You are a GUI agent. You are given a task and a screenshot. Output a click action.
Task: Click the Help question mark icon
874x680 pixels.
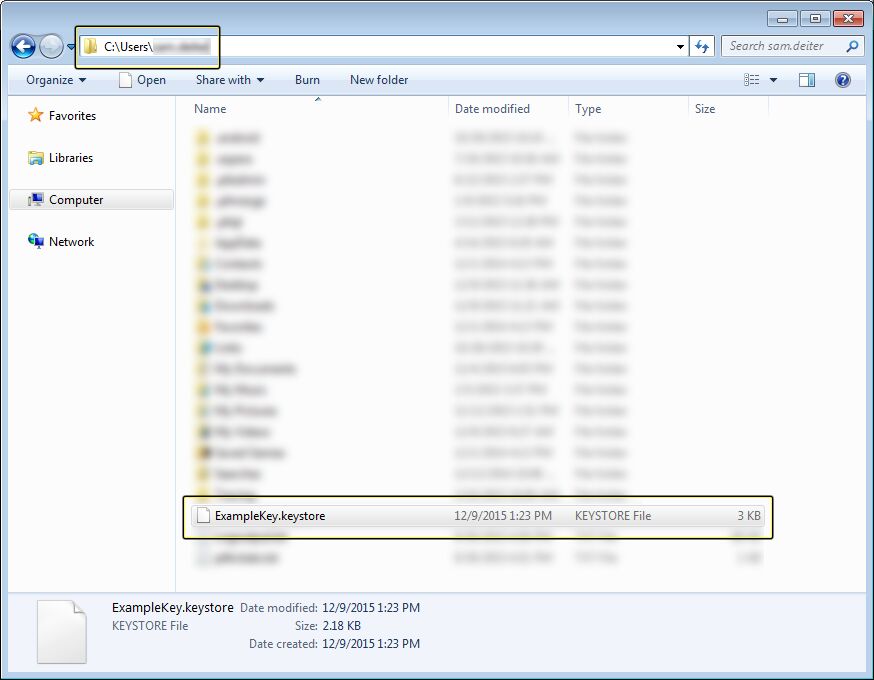843,80
